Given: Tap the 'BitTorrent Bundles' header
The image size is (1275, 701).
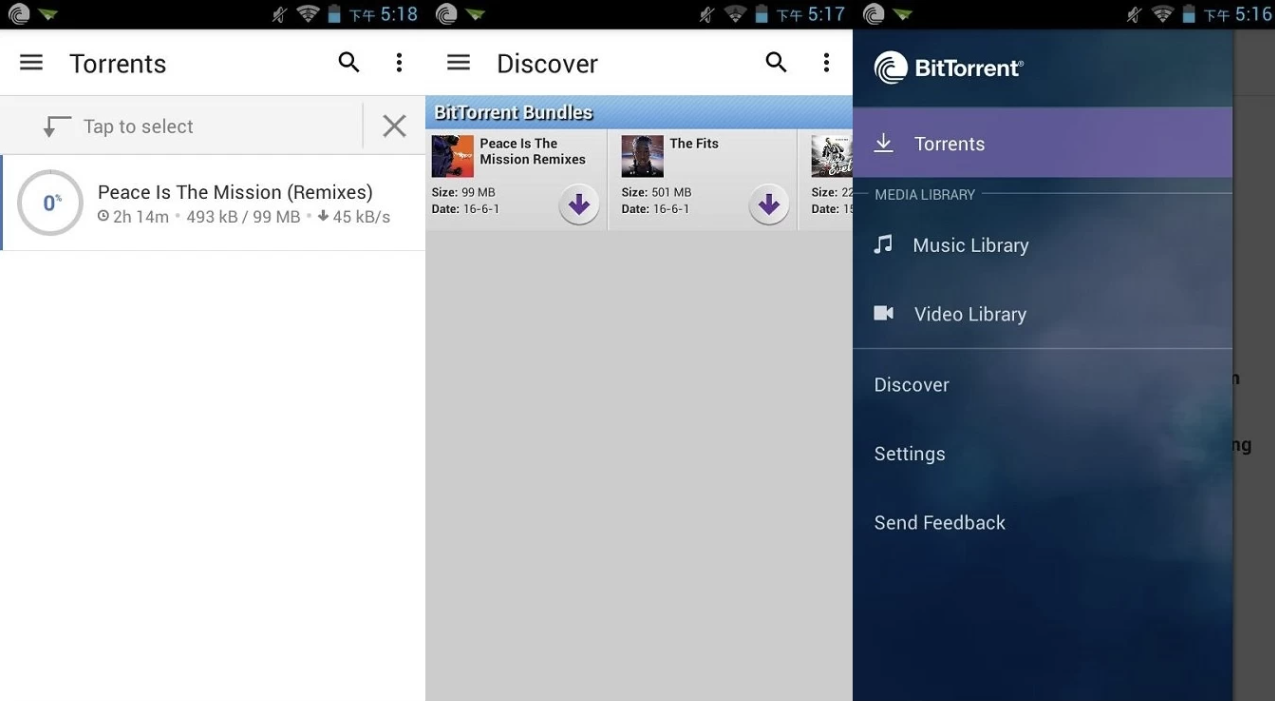Looking at the screenshot, I should click(x=514, y=113).
